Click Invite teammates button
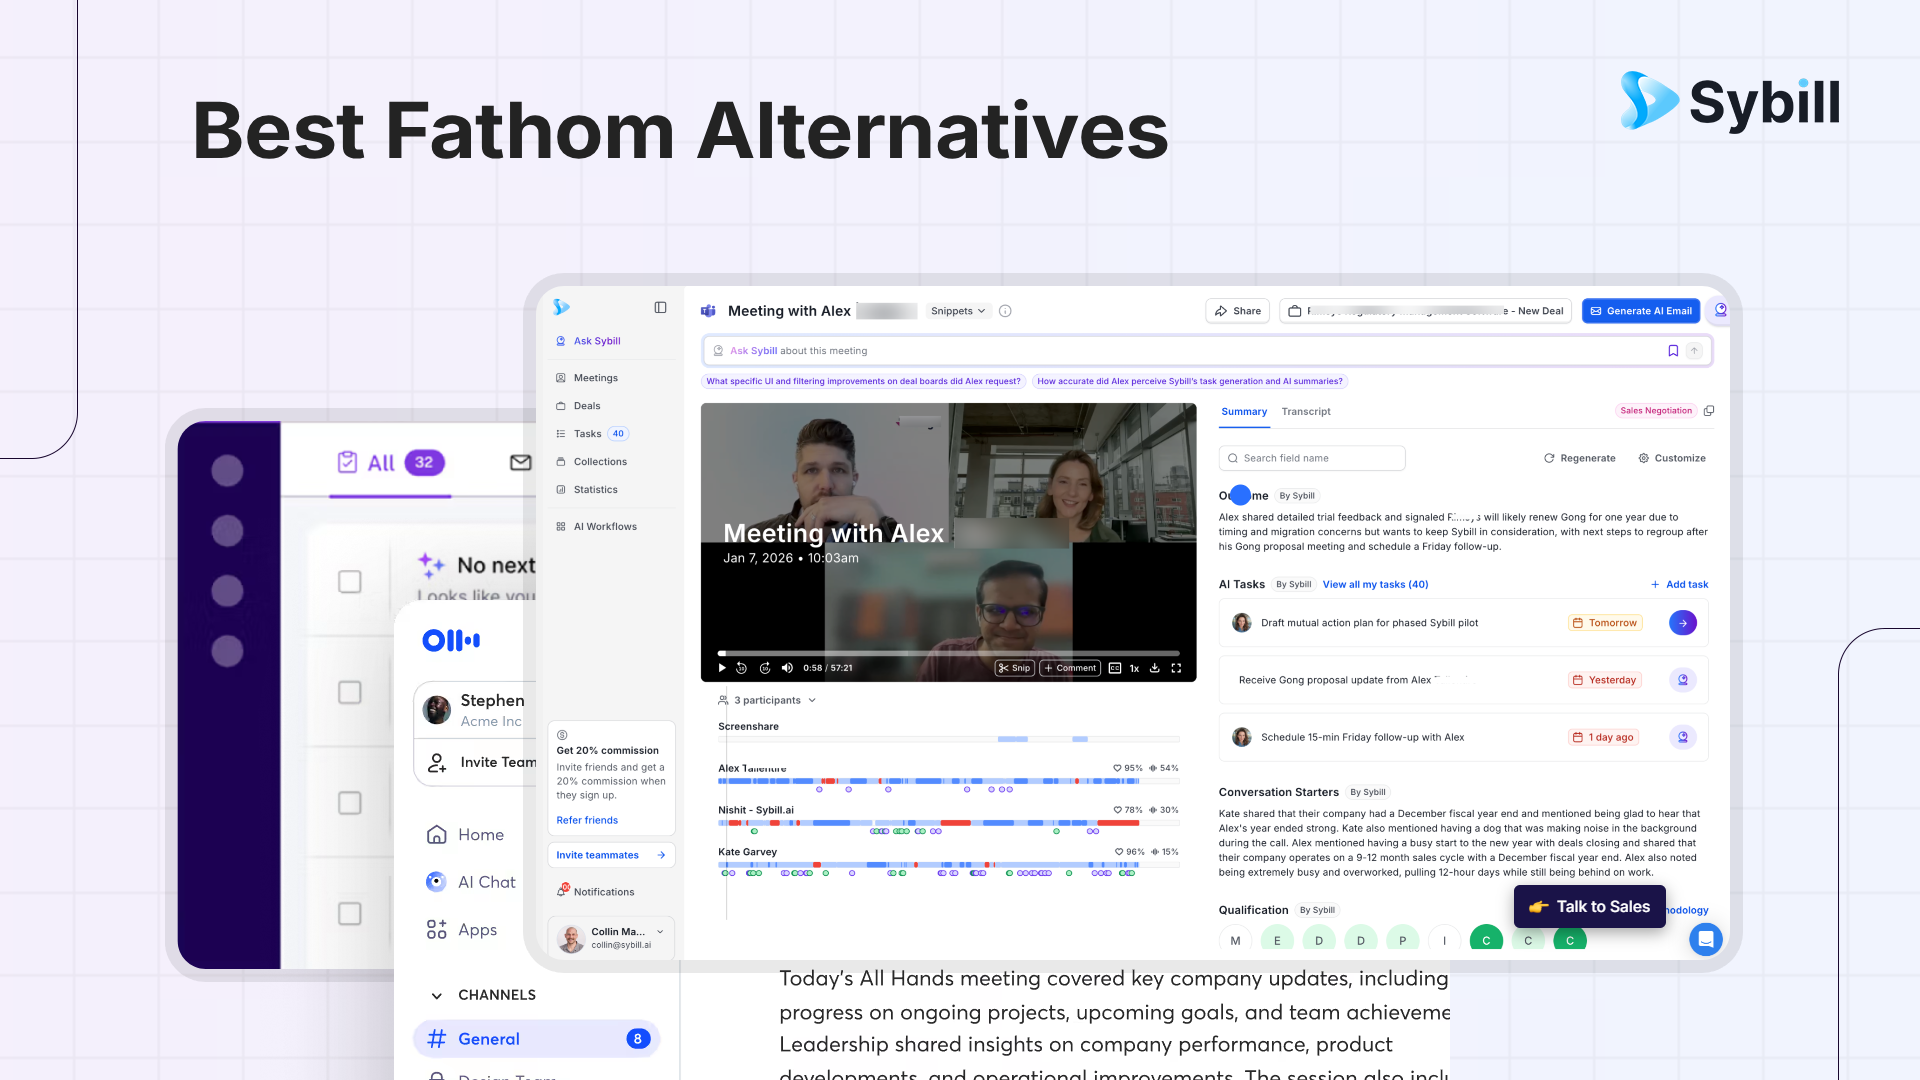 [x=611, y=855]
